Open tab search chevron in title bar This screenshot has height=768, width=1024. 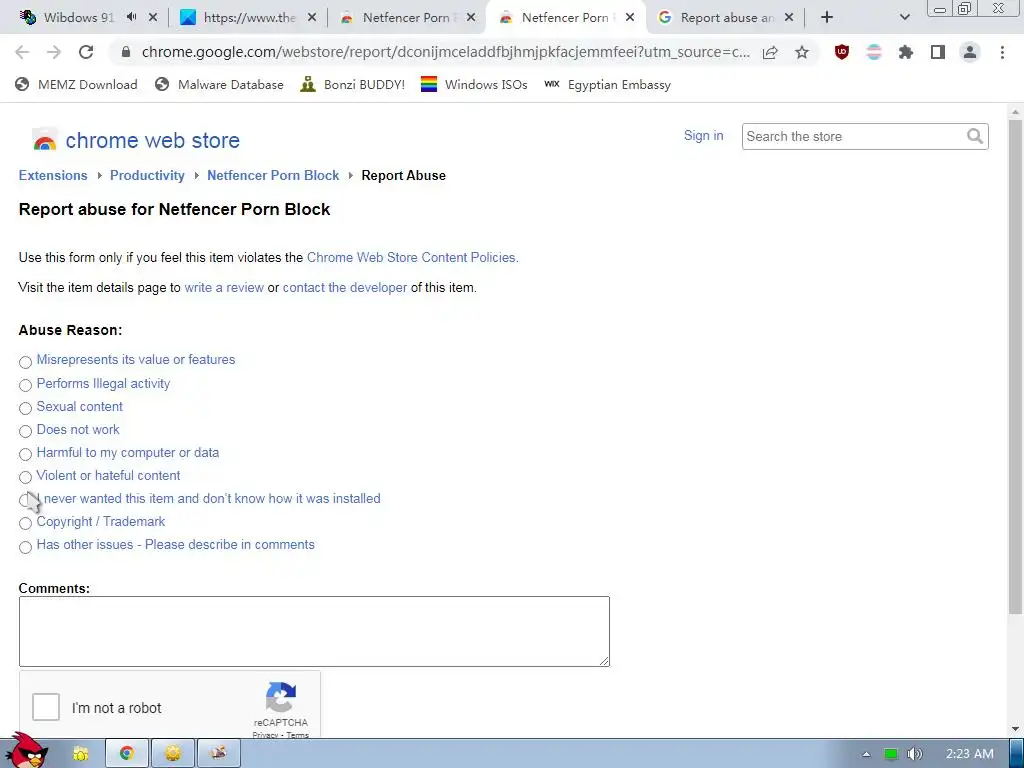pos(904,18)
